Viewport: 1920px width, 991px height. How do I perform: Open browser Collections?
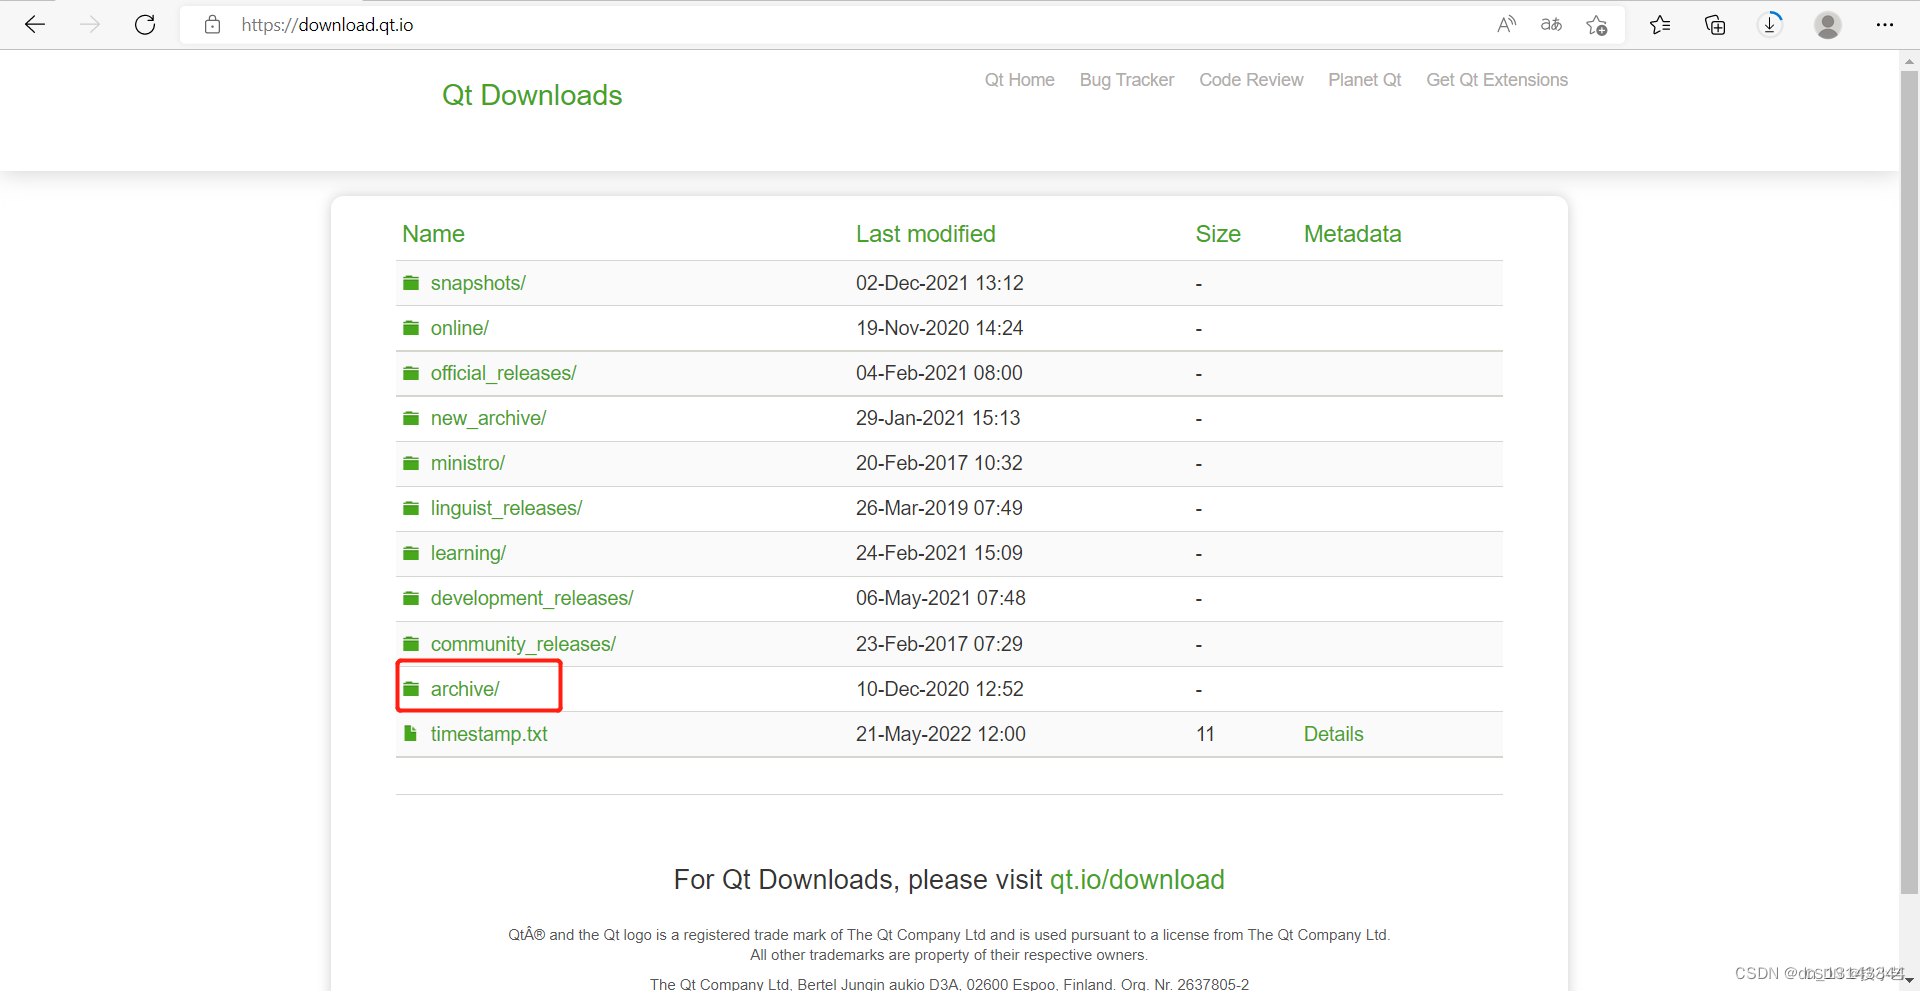tap(1715, 25)
